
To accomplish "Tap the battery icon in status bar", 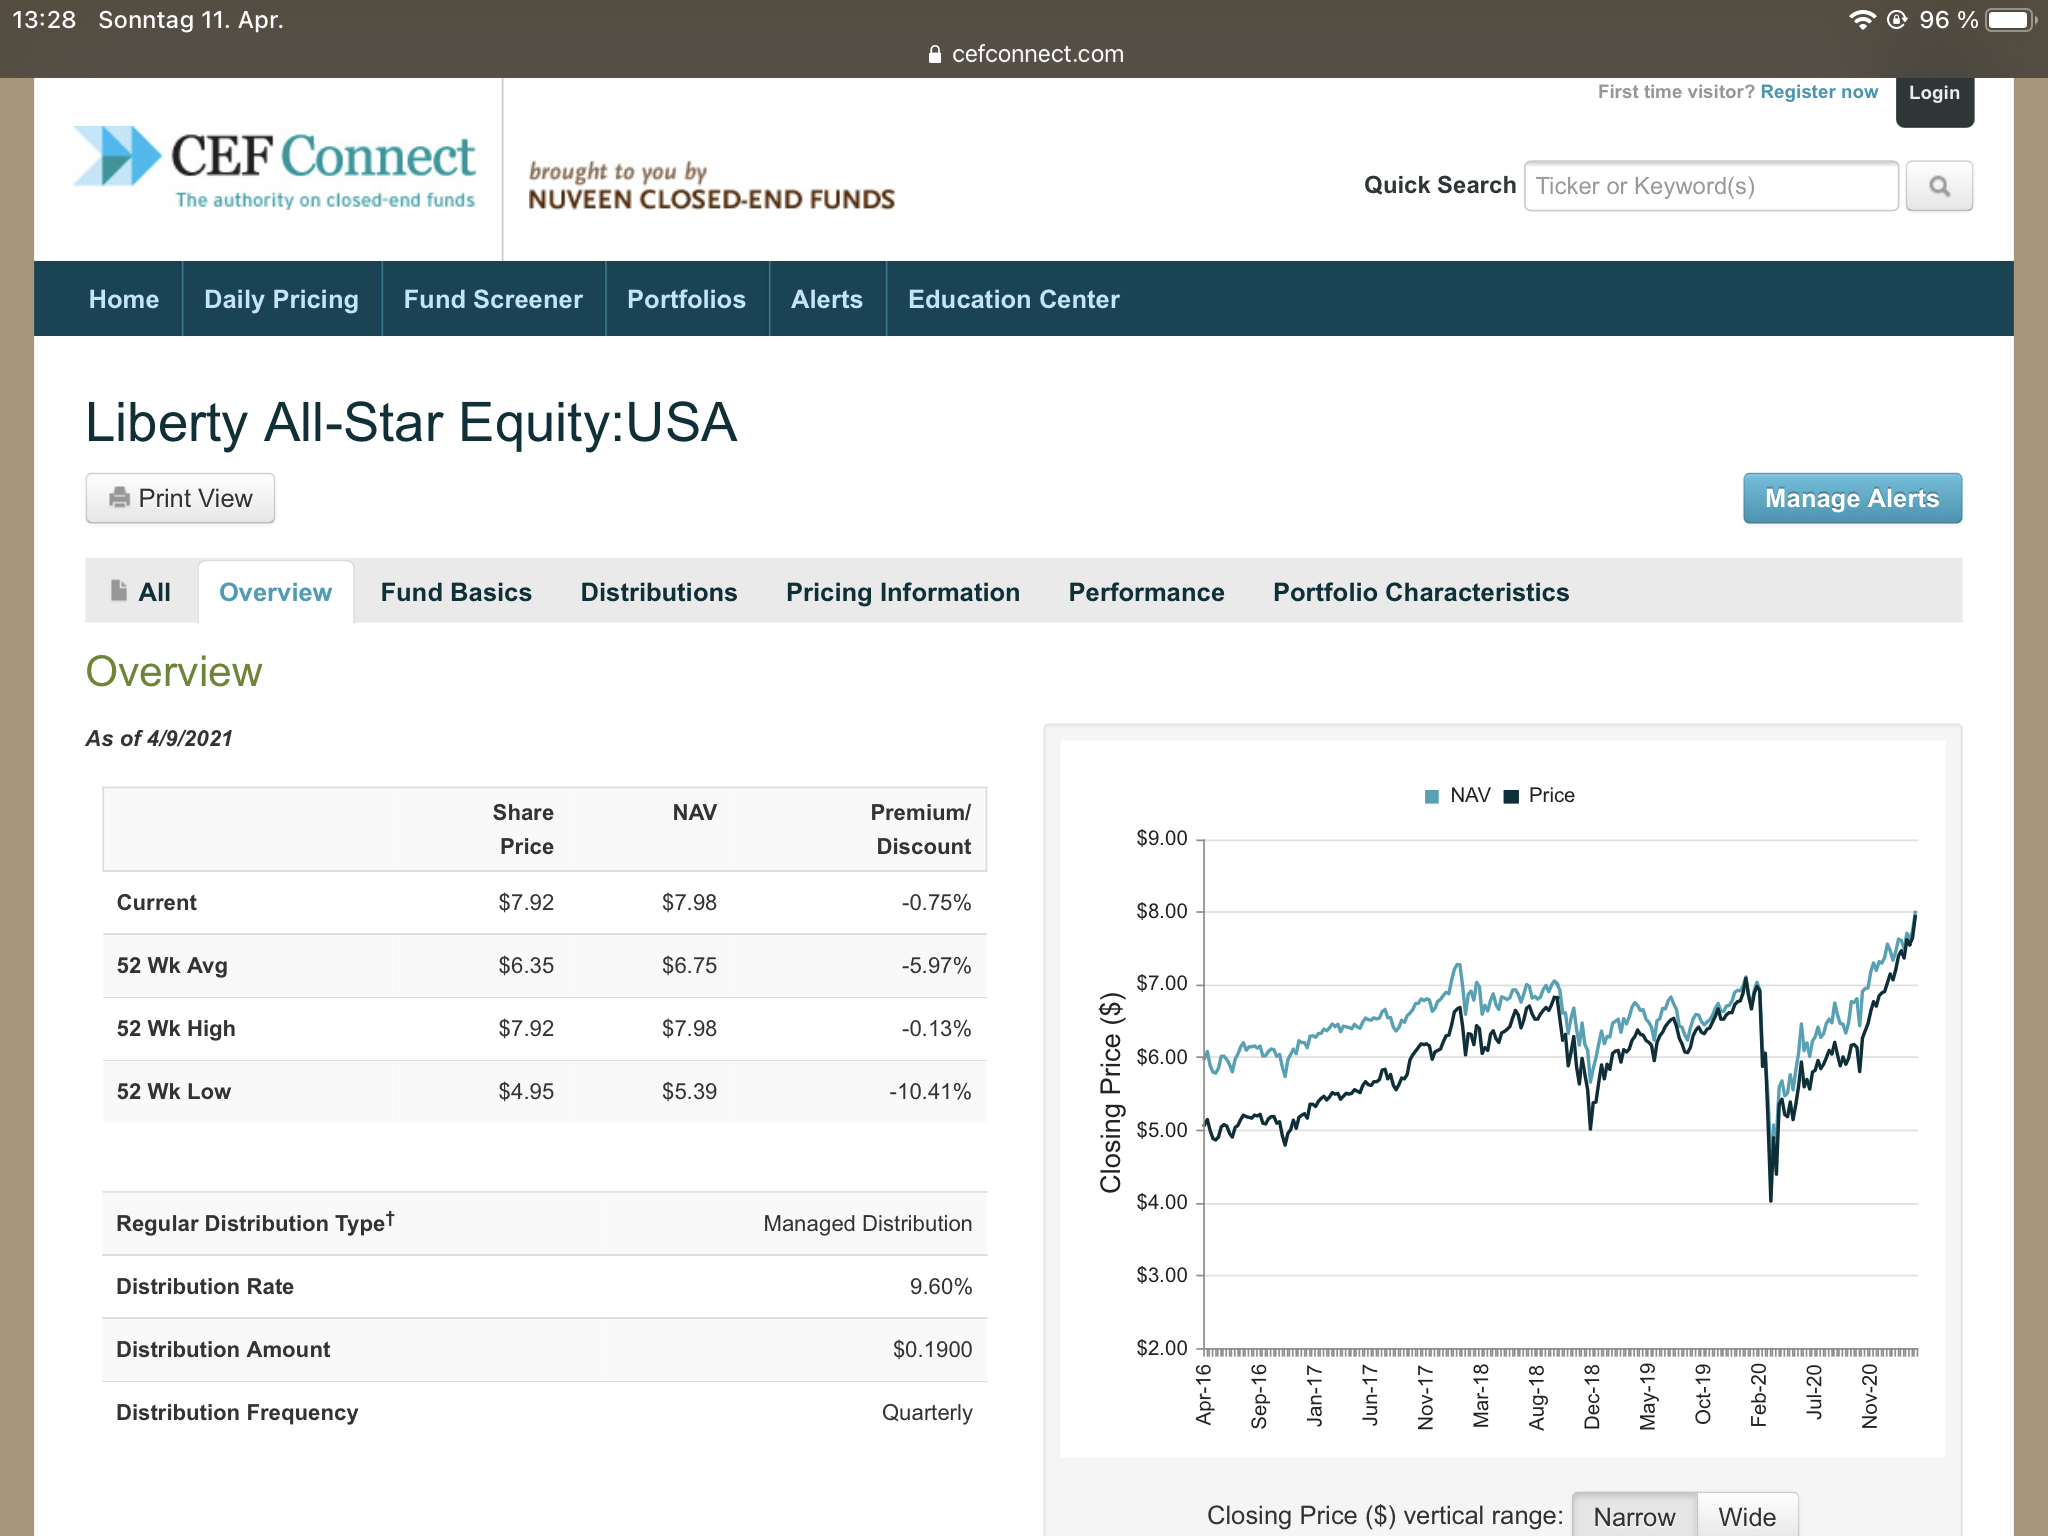I will [2009, 20].
